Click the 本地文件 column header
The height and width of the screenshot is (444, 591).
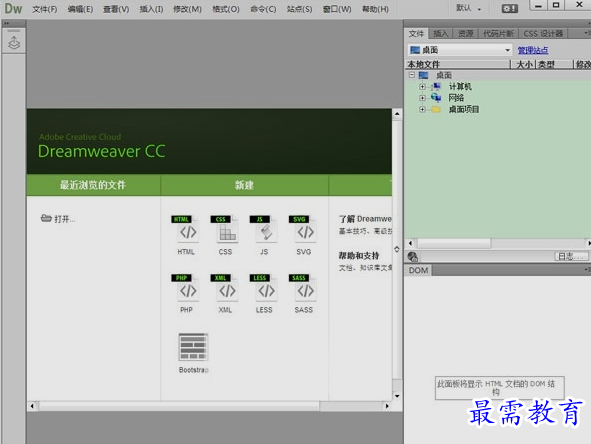pos(458,64)
